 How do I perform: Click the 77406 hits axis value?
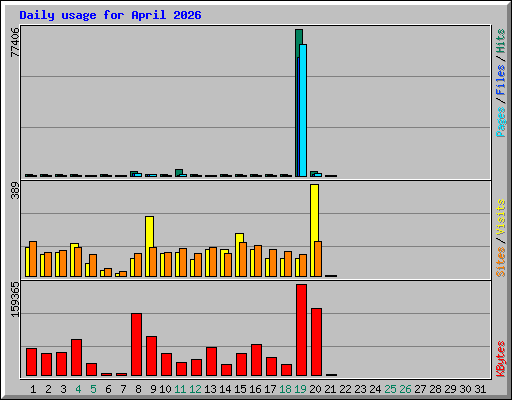coord(15,42)
